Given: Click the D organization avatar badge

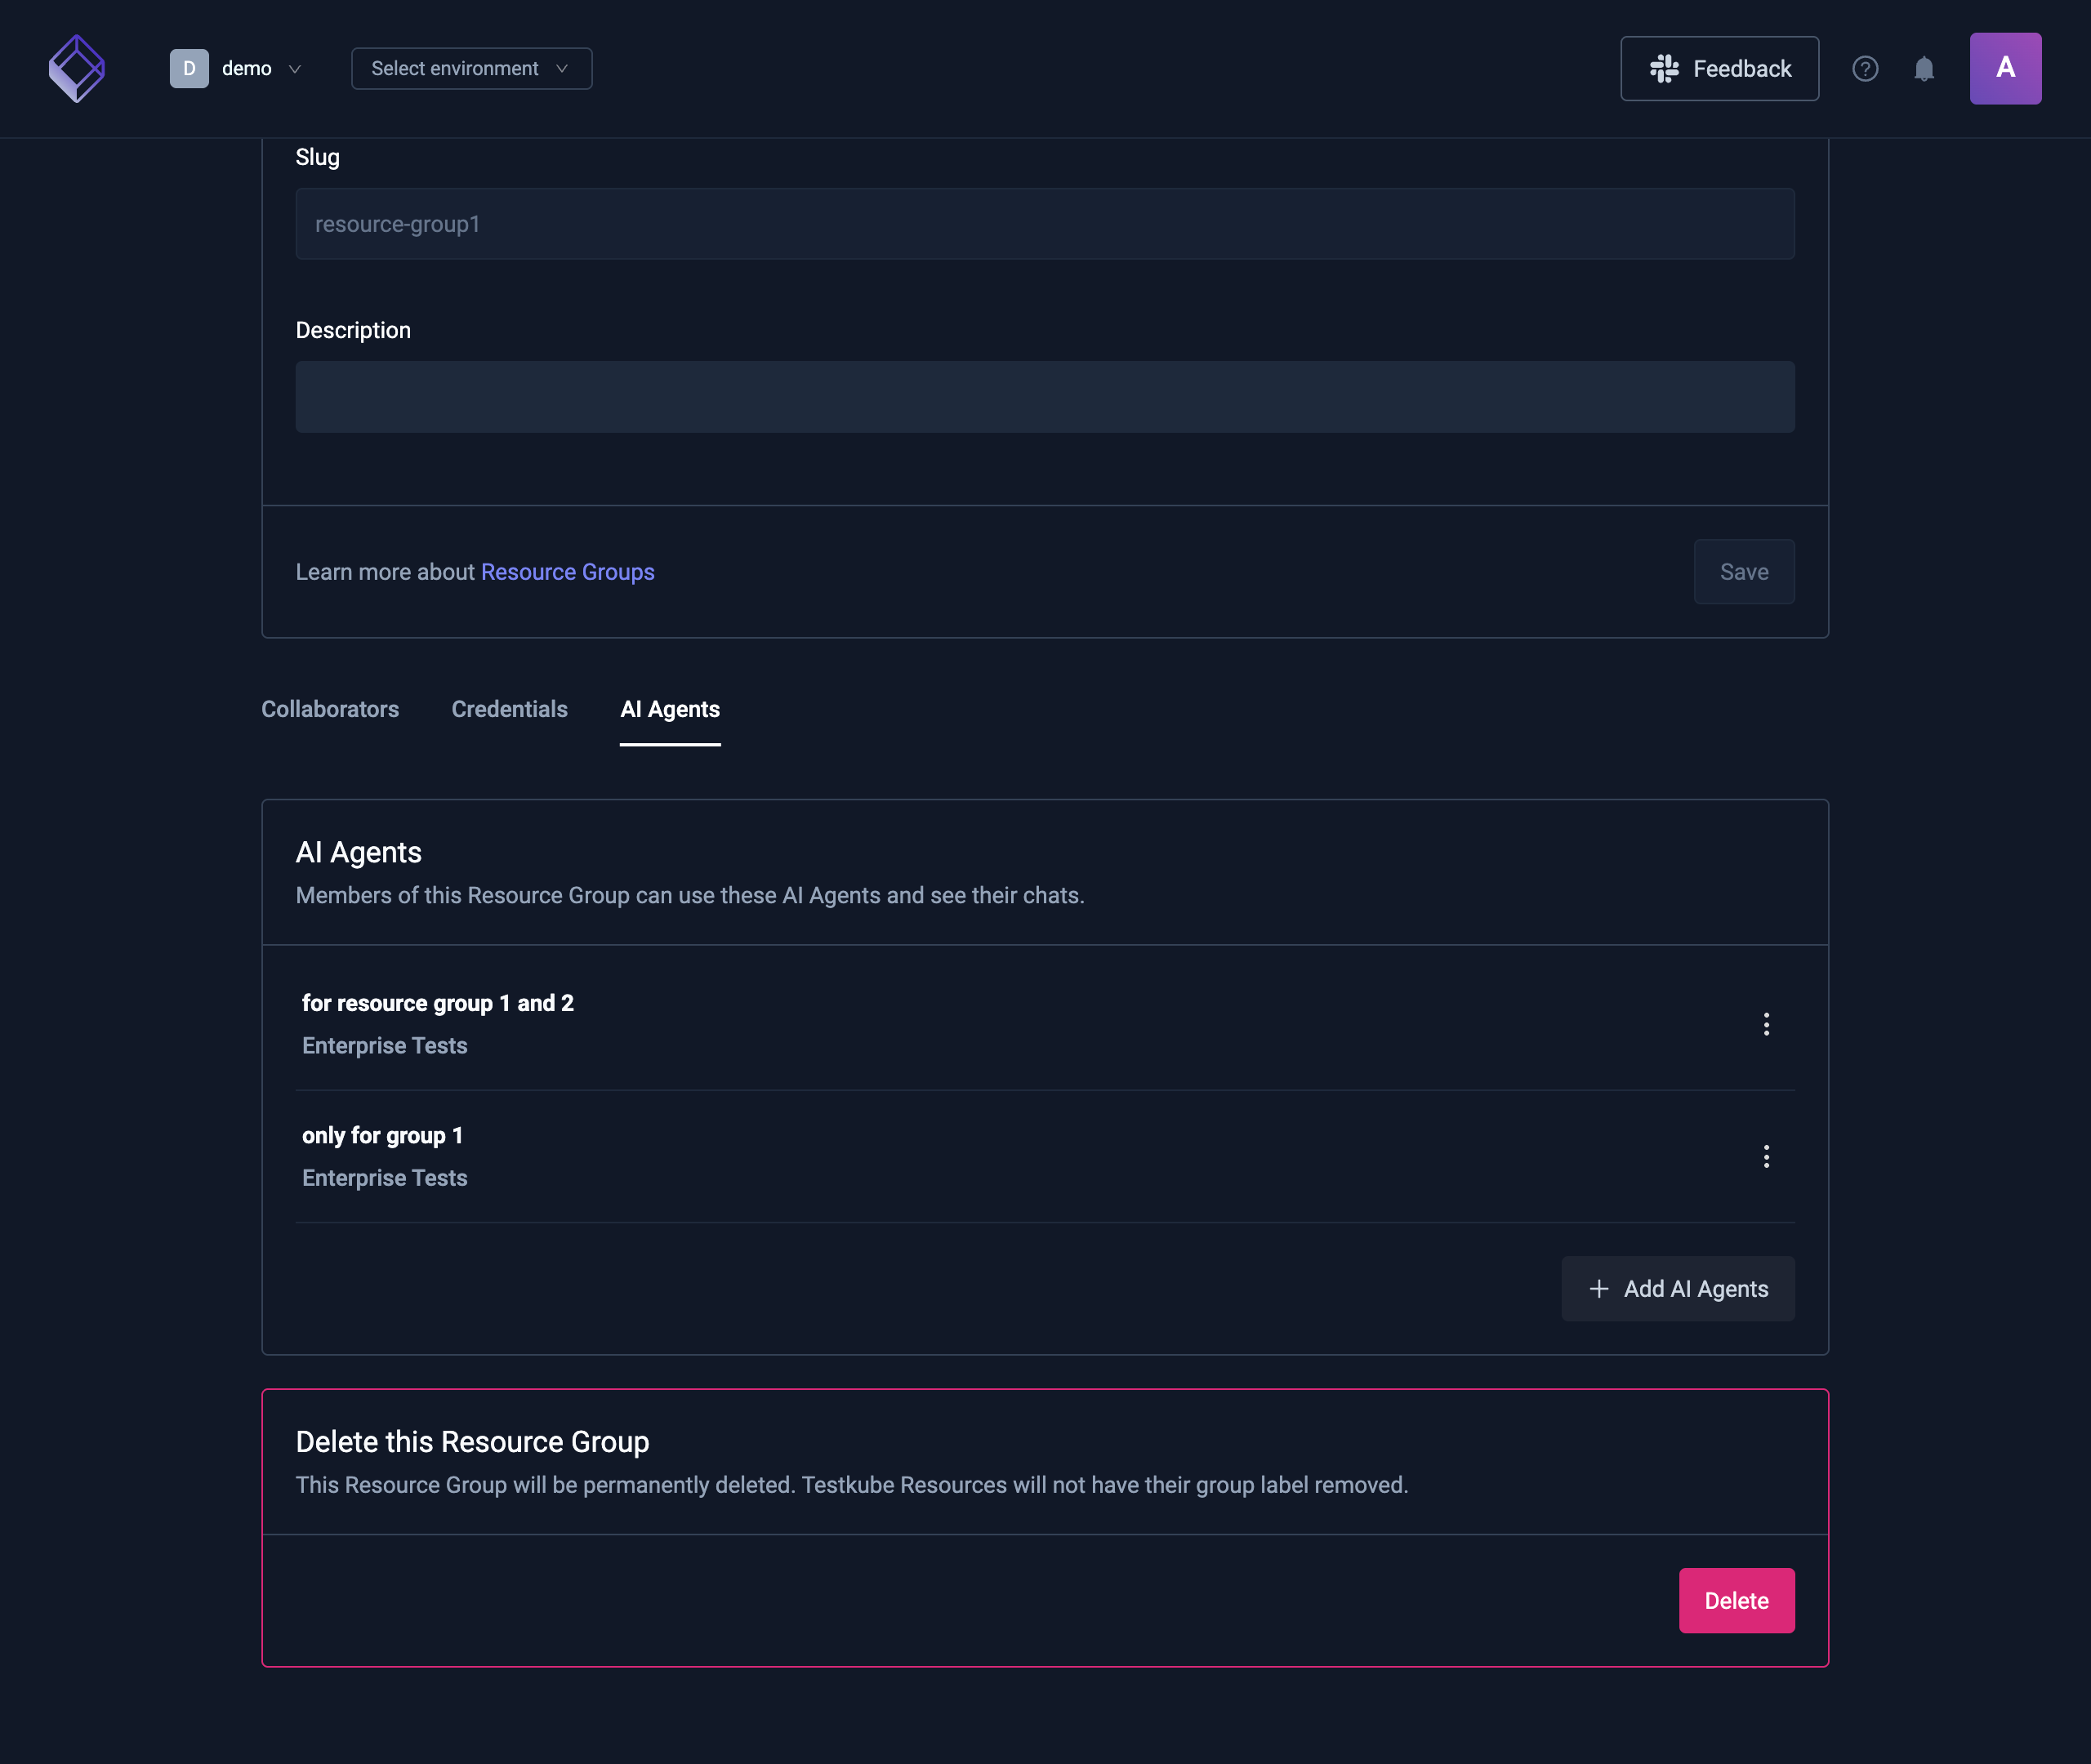Looking at the screenshot, I should pos(188,69).
